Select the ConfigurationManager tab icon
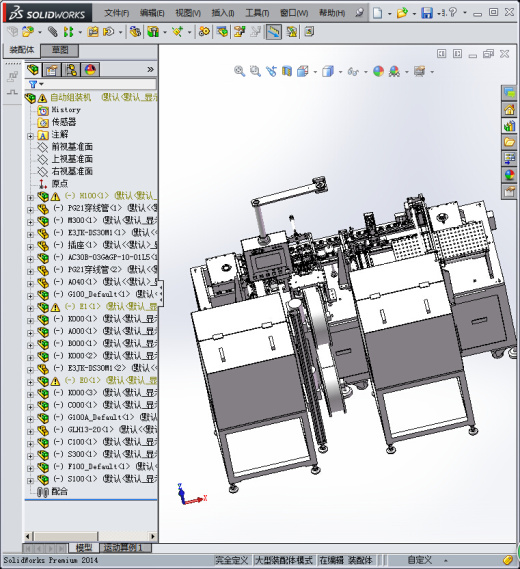Screen dimensions: 520x569 point(71,69)
